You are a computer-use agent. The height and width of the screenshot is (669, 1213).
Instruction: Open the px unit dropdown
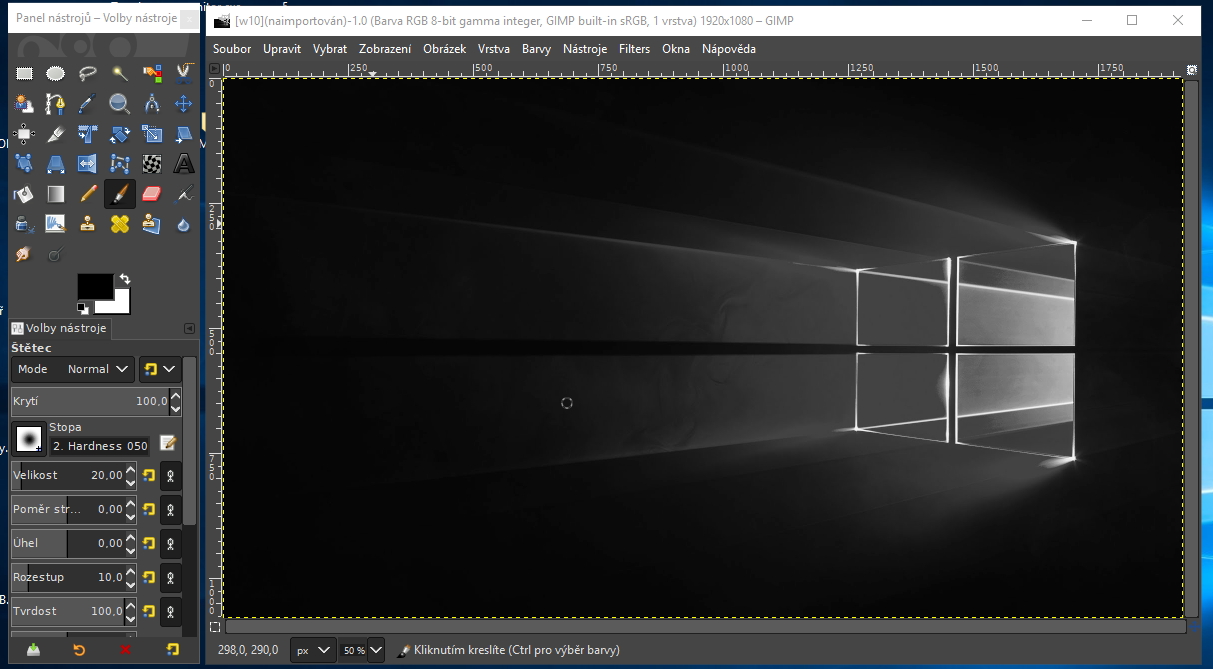tap(313, 650)
